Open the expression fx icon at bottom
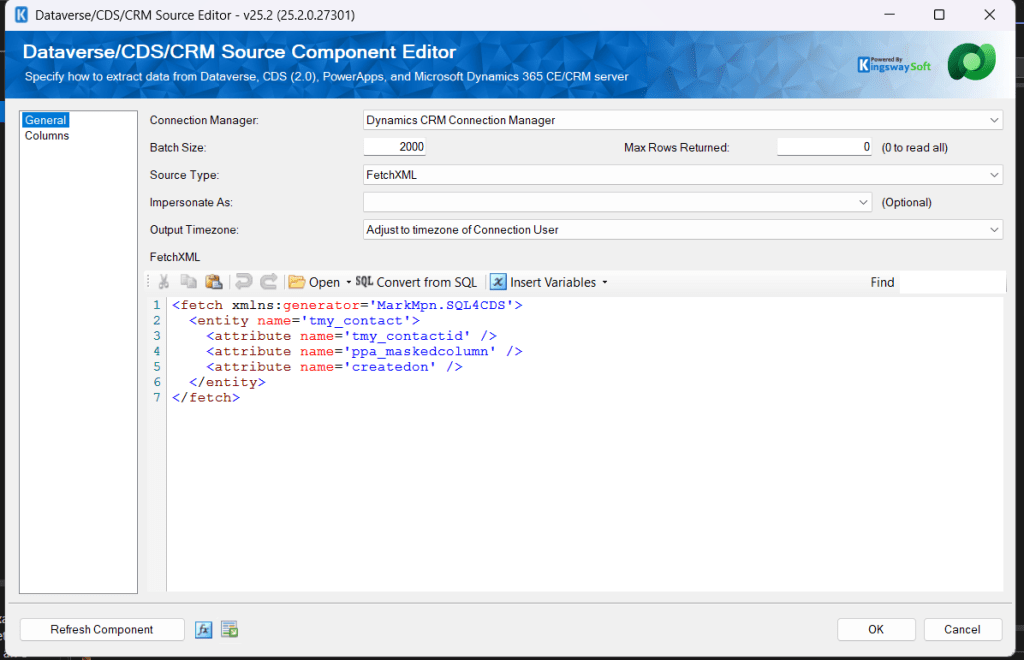1024x660 pixels. [204, 629]
